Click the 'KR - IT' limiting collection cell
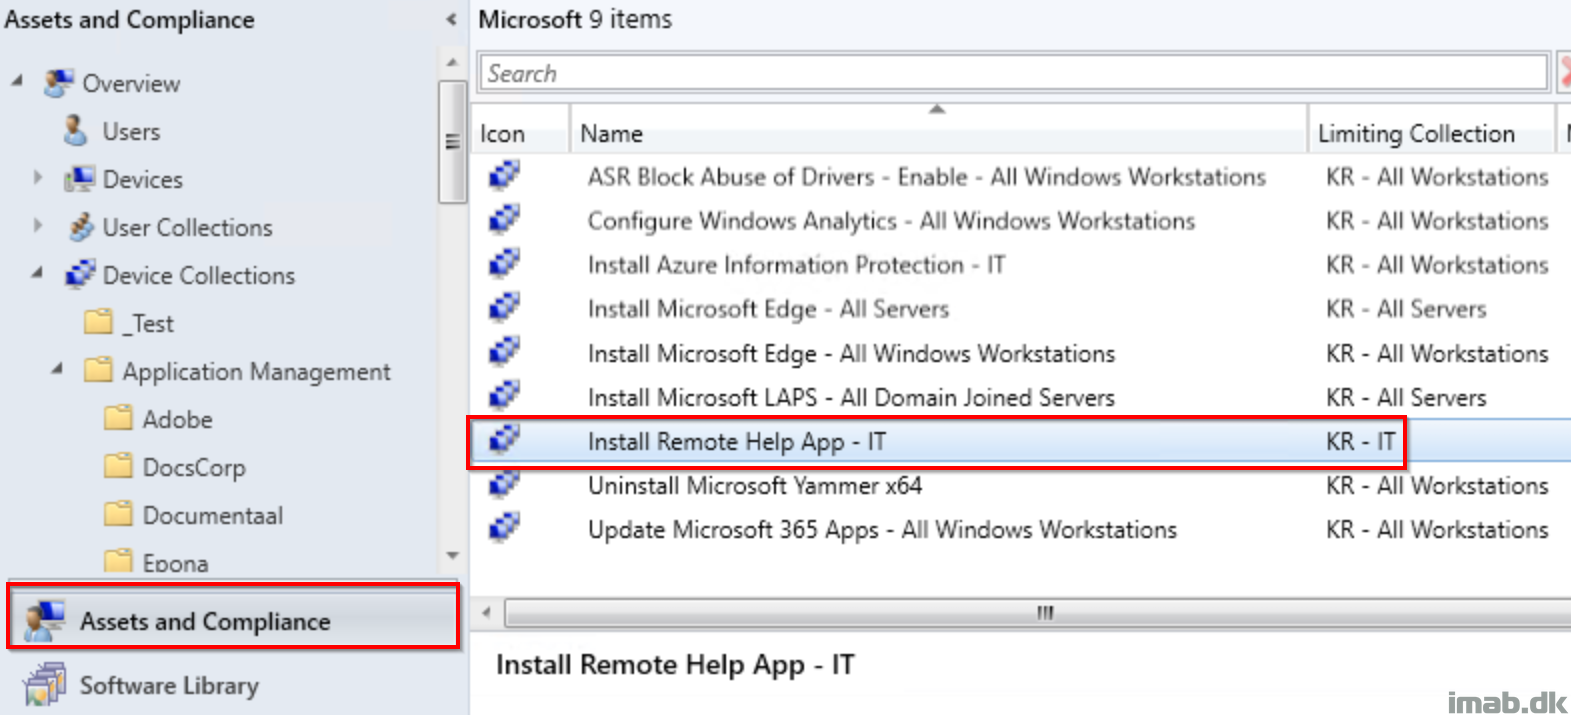 tap(1360, 440)
